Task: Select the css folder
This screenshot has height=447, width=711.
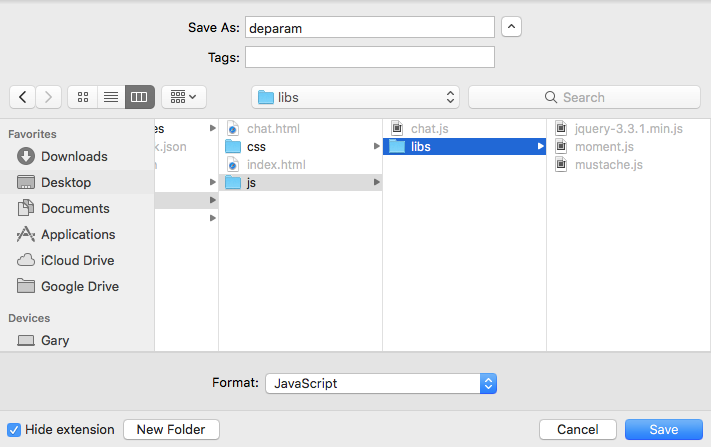Action: click(x=256, y=146)
